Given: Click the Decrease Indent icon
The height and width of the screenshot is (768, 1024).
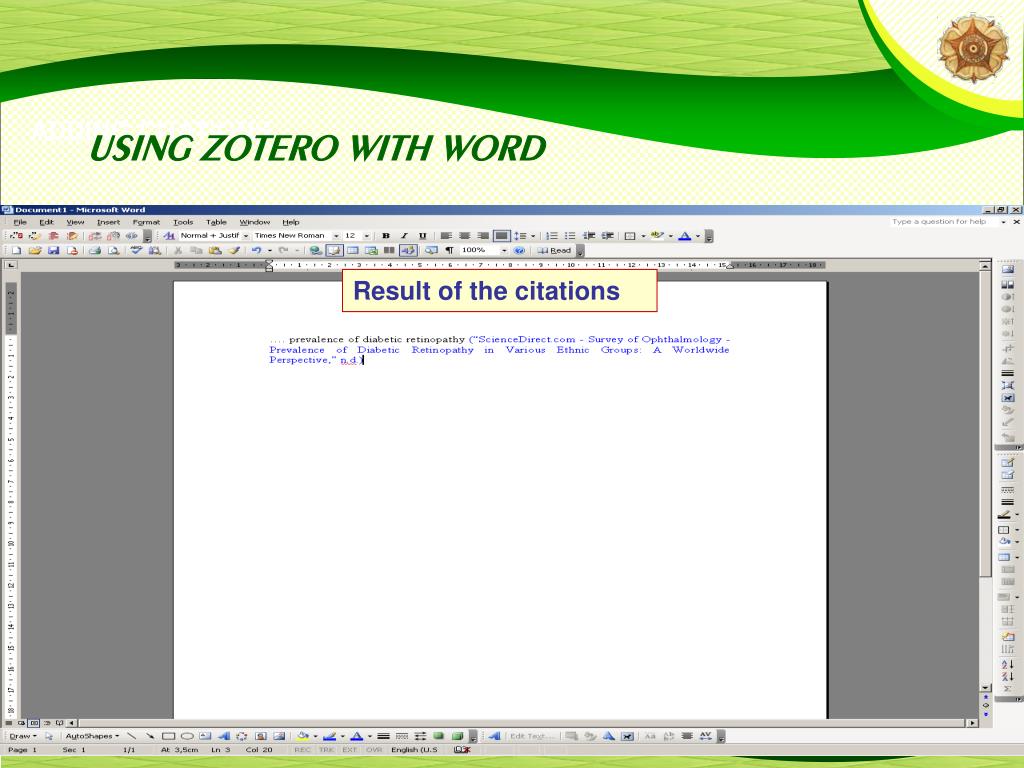Looking at the screenshot, I should [589, 236].
